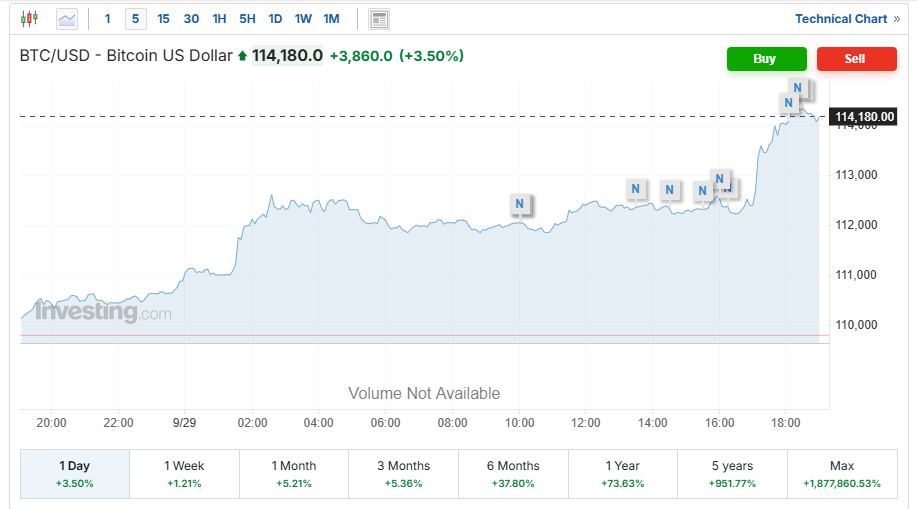917x509 pixels.
Task: Set chart interval to 1 minute
Action: (108, 18)
